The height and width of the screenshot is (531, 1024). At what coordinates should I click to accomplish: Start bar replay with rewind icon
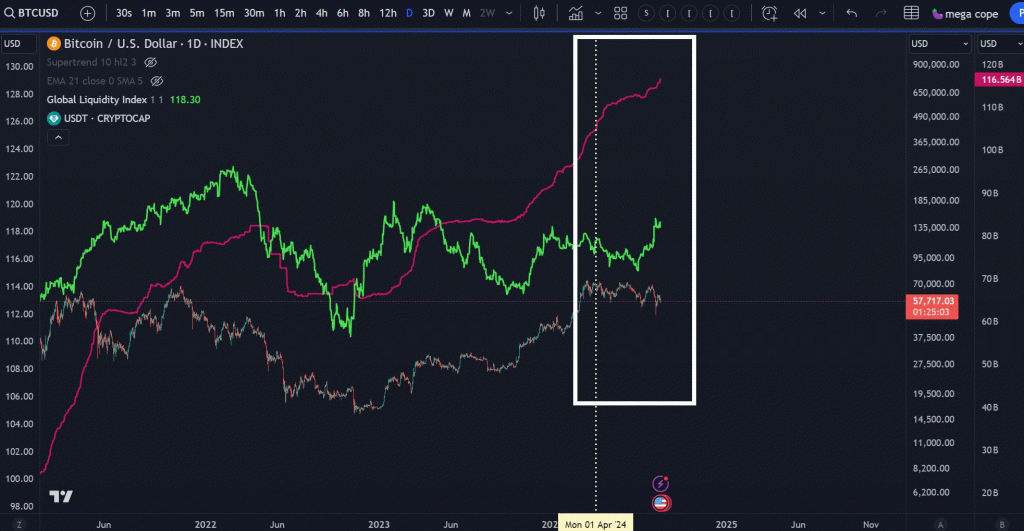coord(800,13)
